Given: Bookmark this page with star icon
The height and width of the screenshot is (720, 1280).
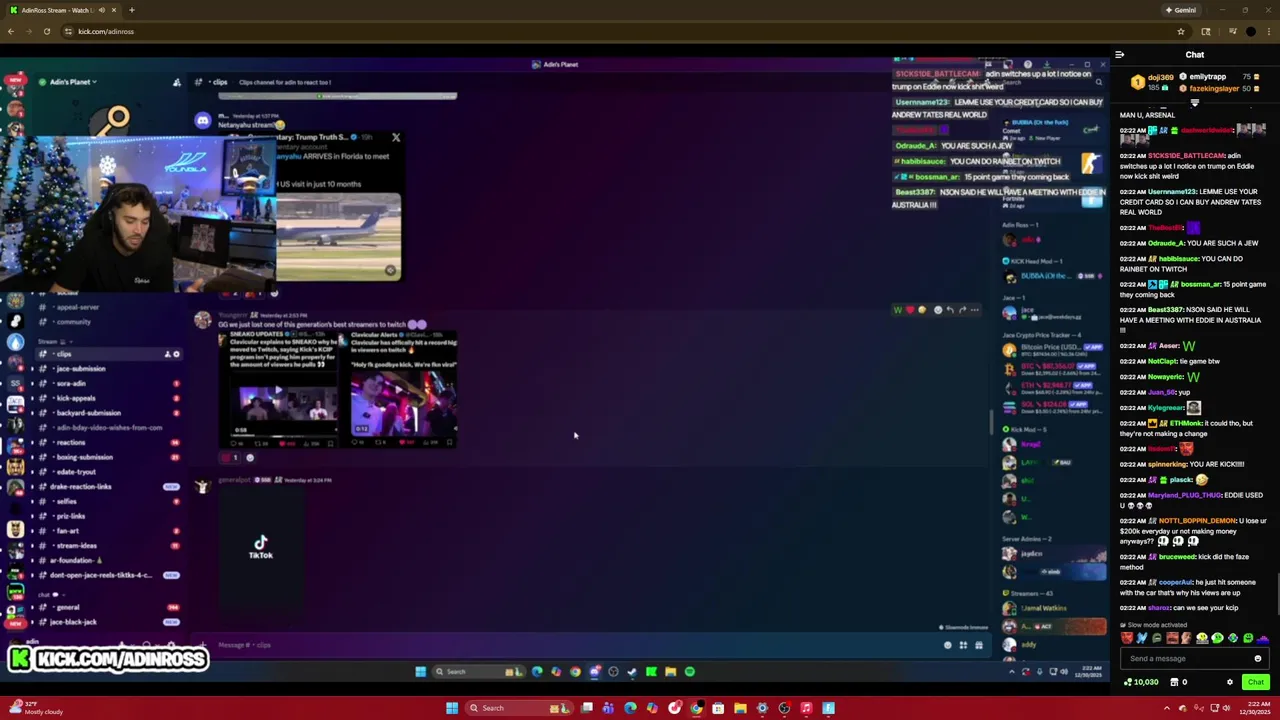Looking at the screenshot, I should click(1180, 31).
